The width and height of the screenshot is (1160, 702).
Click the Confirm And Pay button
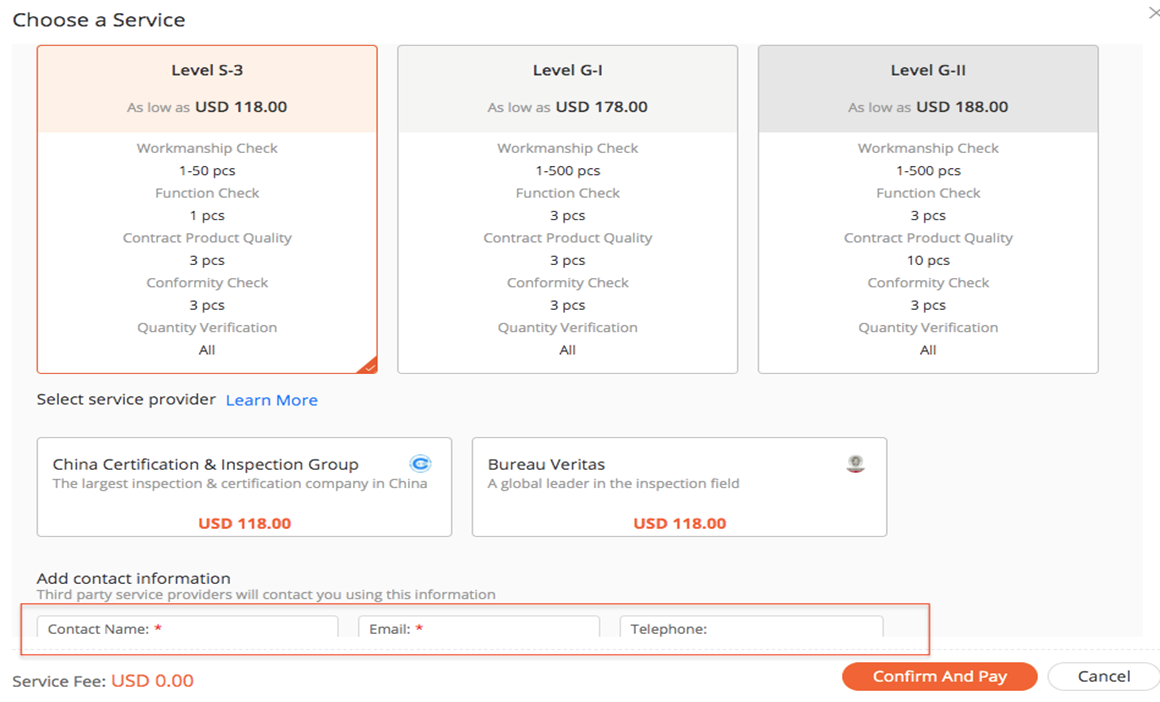pyautogui.click(x=940, y=676)
